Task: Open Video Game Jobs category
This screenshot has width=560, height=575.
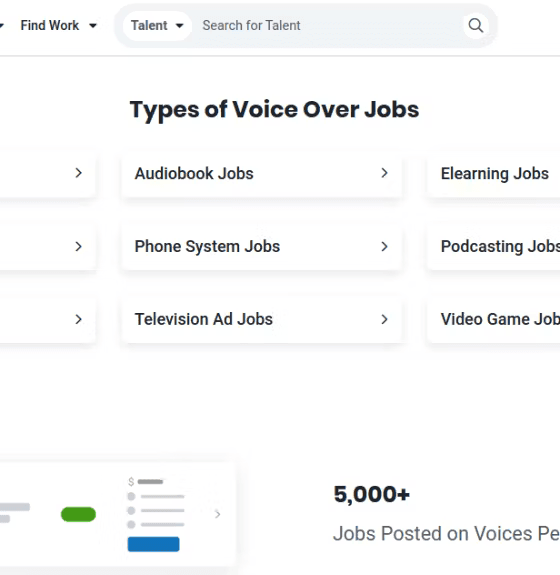Action: pos(494,319)
